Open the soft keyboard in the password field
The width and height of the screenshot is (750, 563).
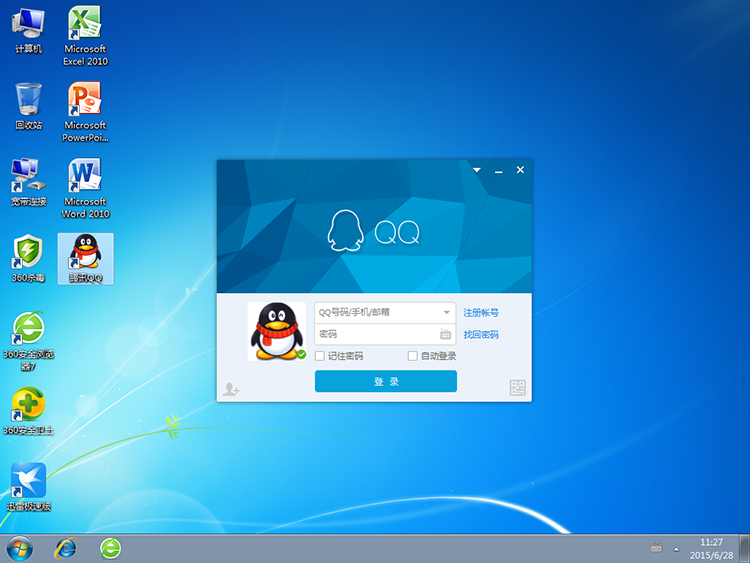coord(445,334)
